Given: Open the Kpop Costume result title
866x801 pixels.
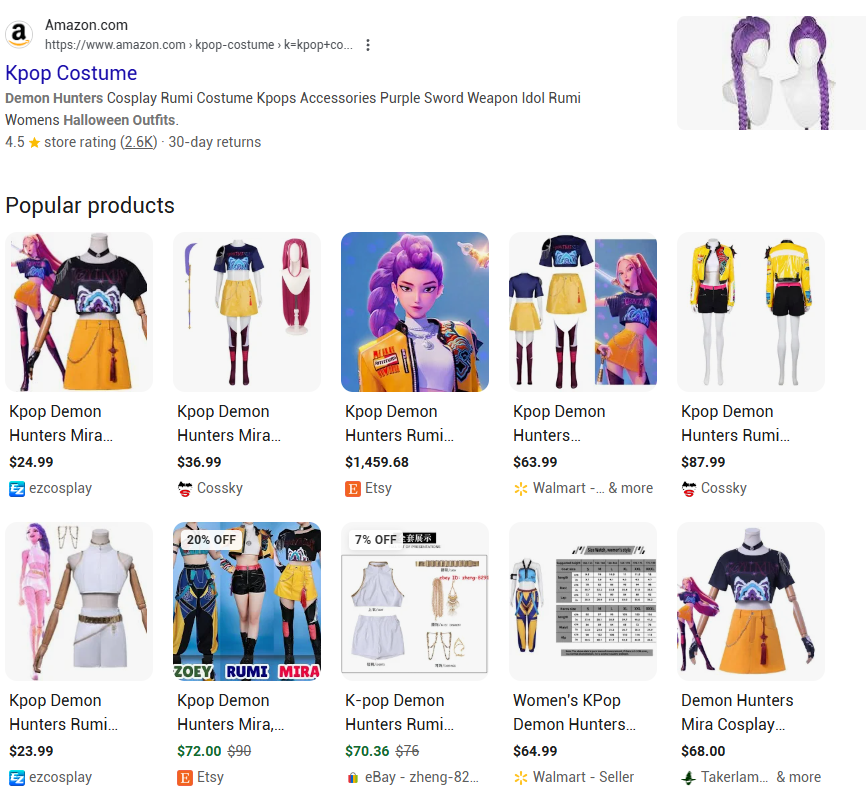Looking at the screenshot, I should (x=71, y=73).
